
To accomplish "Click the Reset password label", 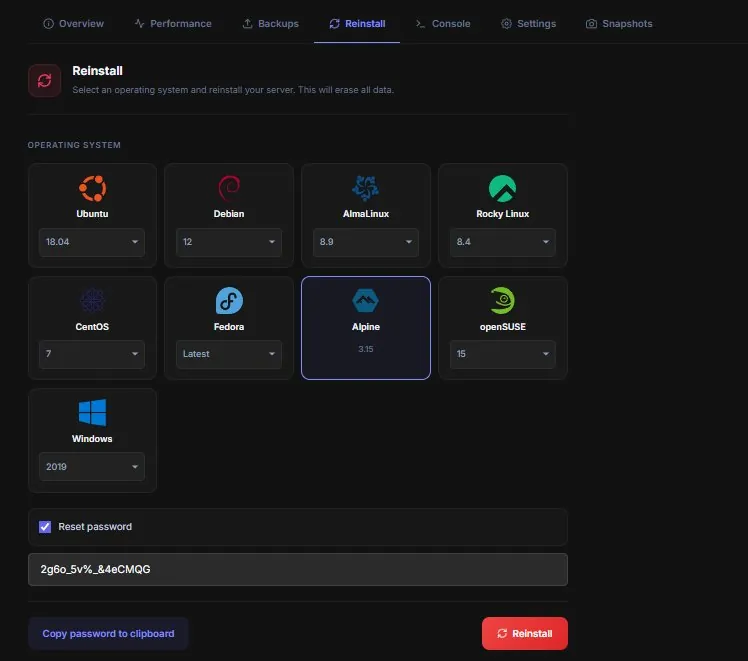I will click(x=95, y=527).
